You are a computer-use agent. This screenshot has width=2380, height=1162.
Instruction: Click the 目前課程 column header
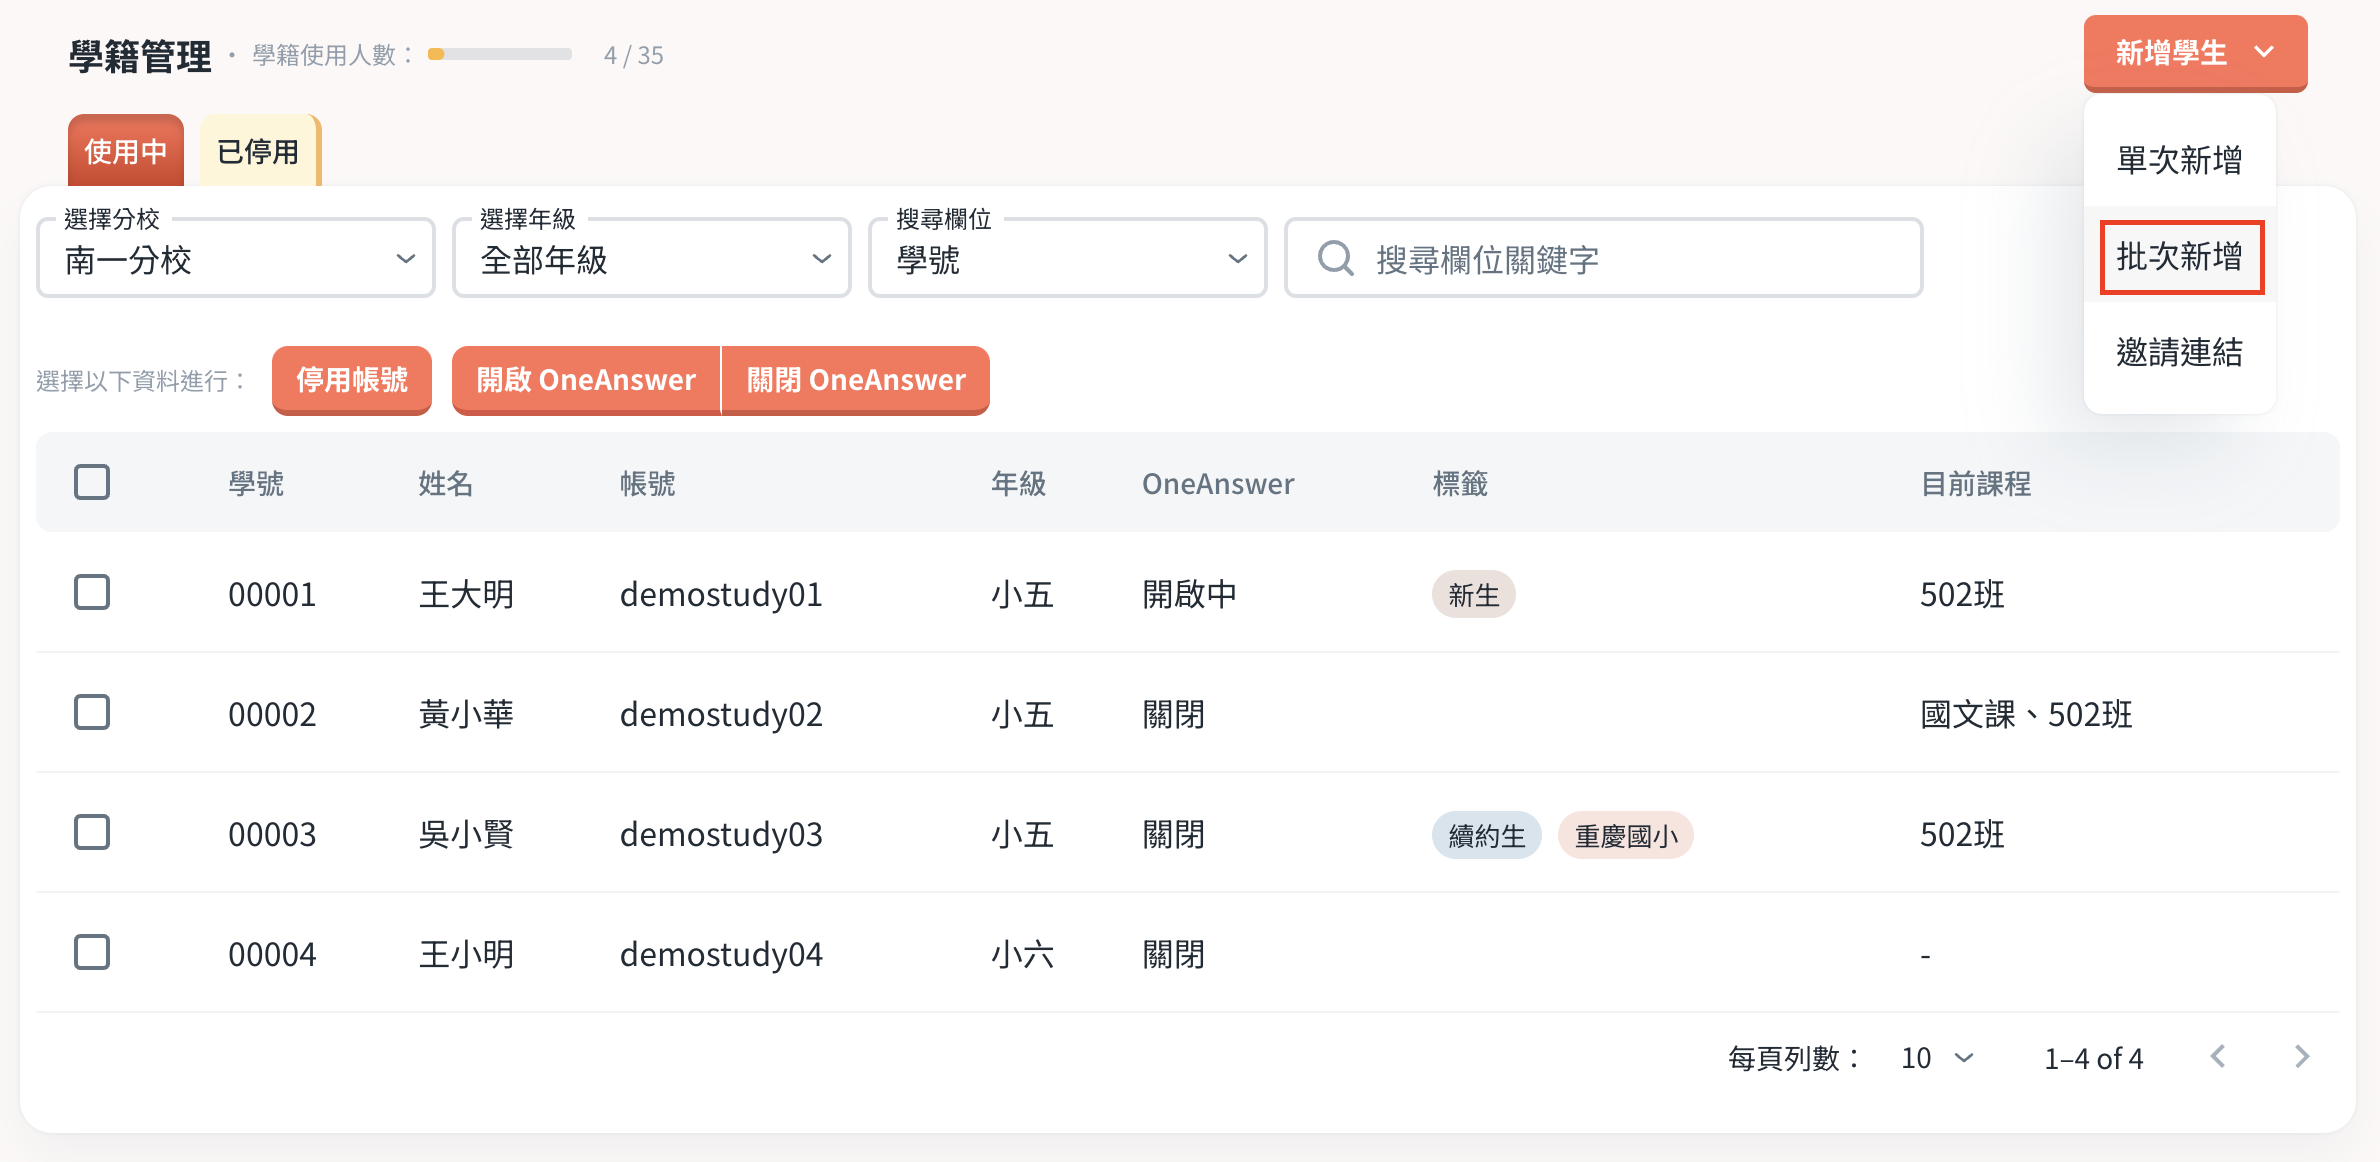point(1976,484)
